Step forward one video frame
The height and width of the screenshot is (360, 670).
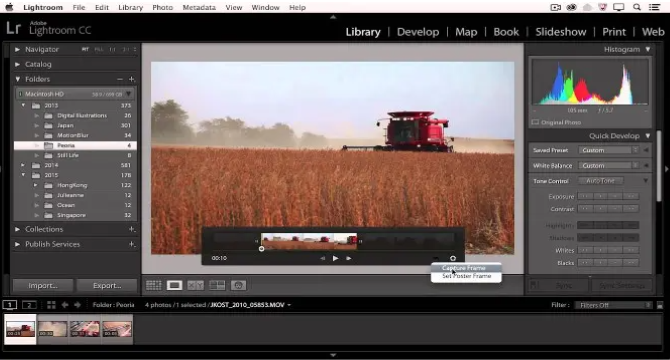(349, 258)
